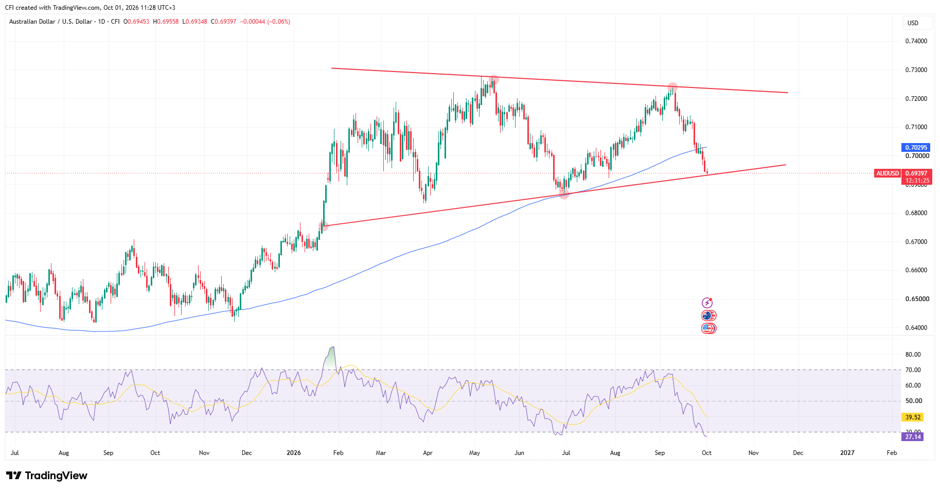The height and width of the screenshot is (491, 940).
Task: Click the 50.00 RSI axis label
Action: point(913,401)
